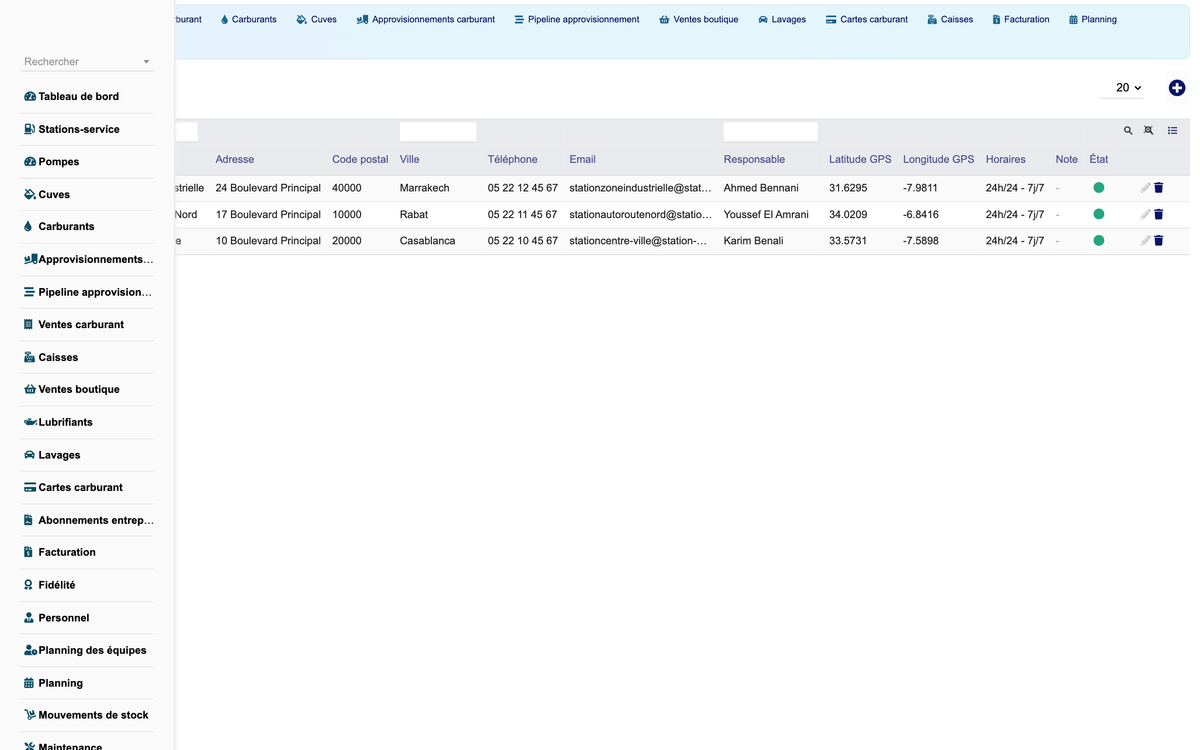Click the 17 Boulevard Principal address cell
This screenshot has width=1200, height=750.
[x=268, y=214]
